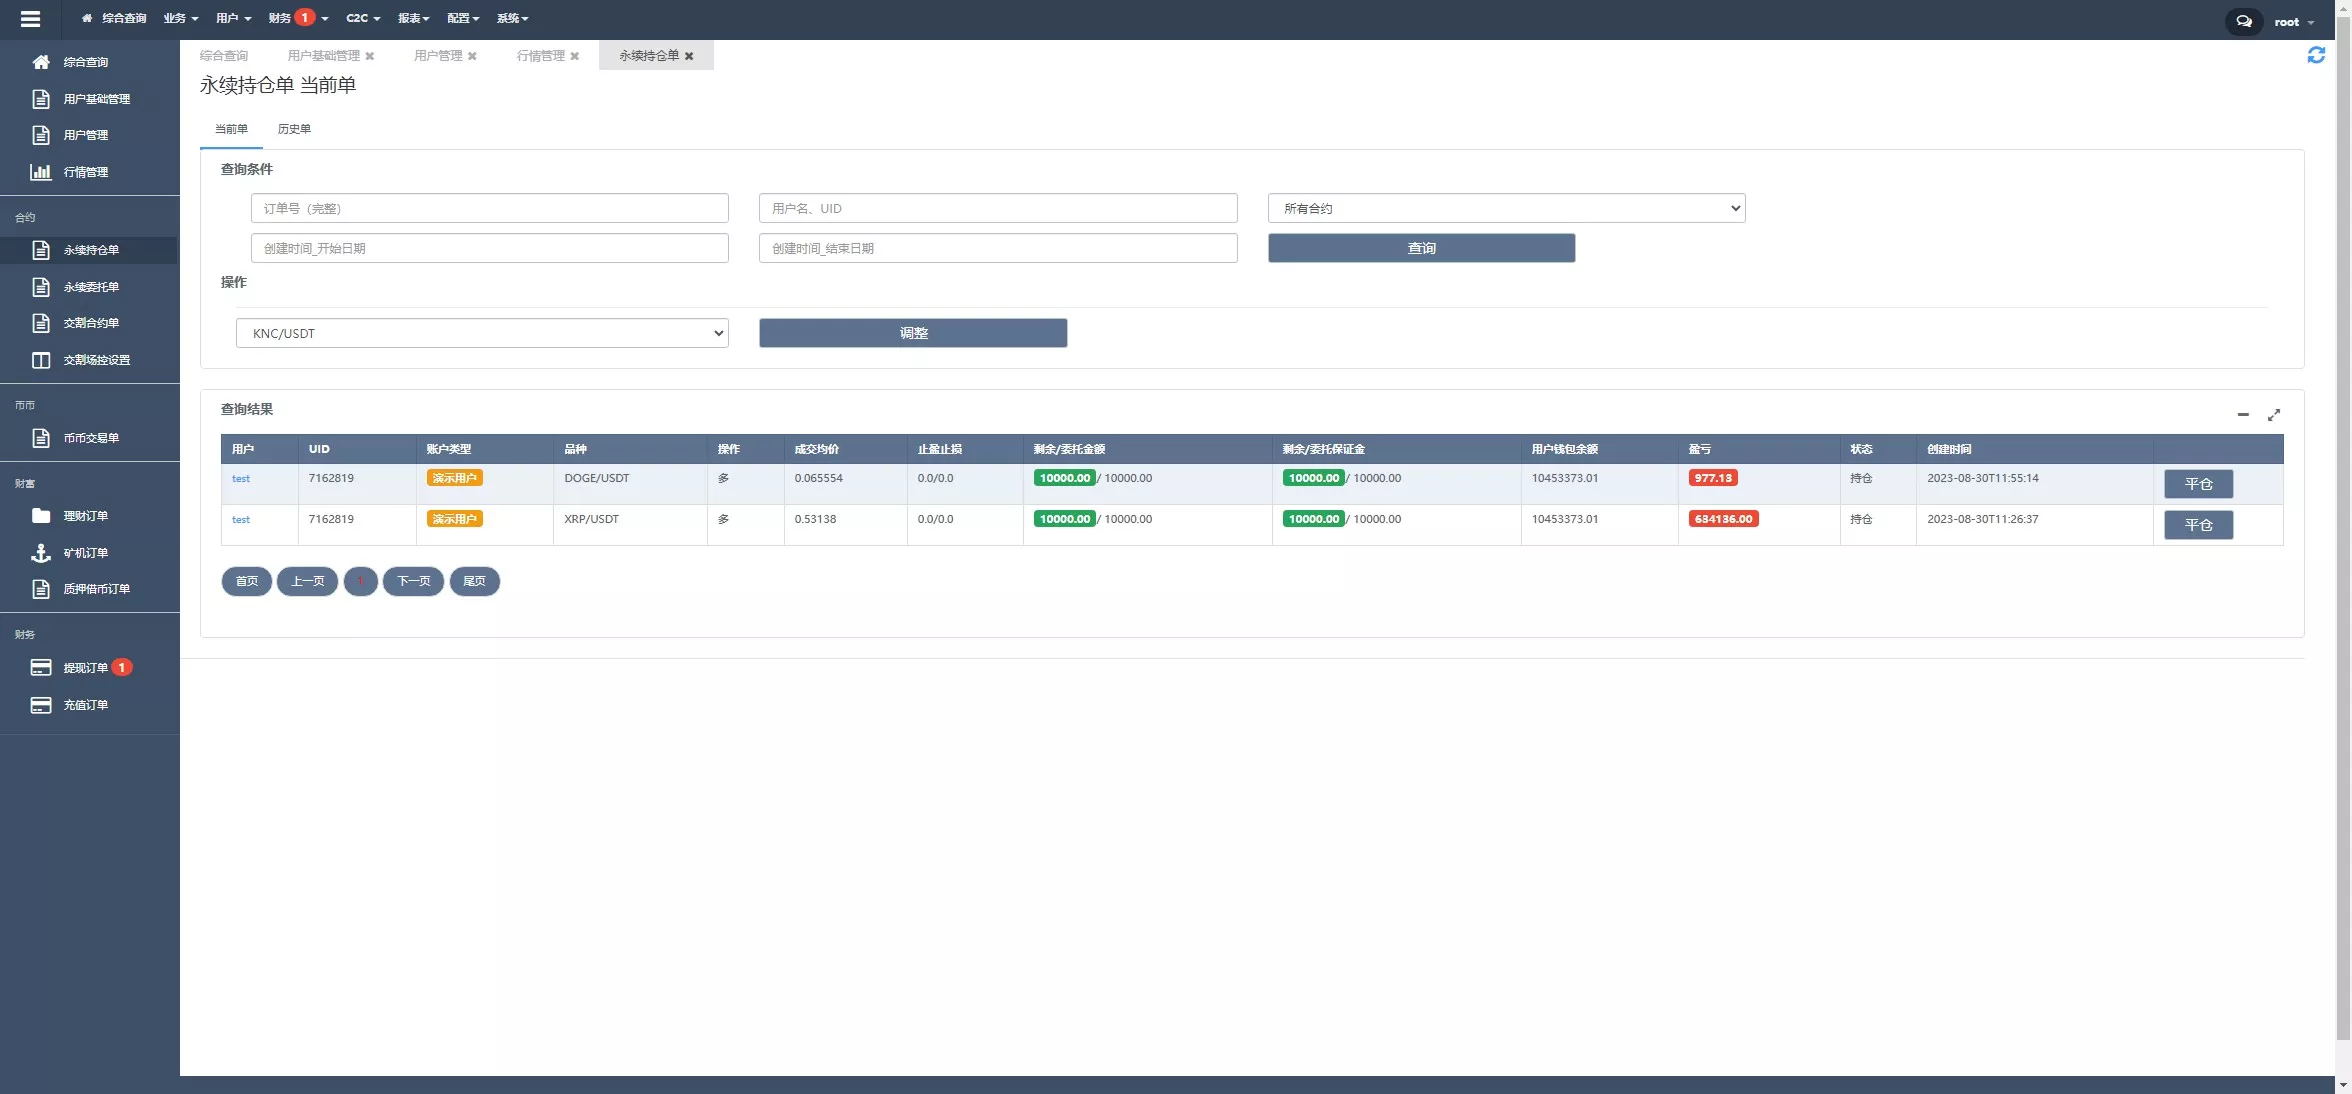Open the KNC/USDT pair dropdown
The width and height of the screenshot is (2352, 1094).
482,333
